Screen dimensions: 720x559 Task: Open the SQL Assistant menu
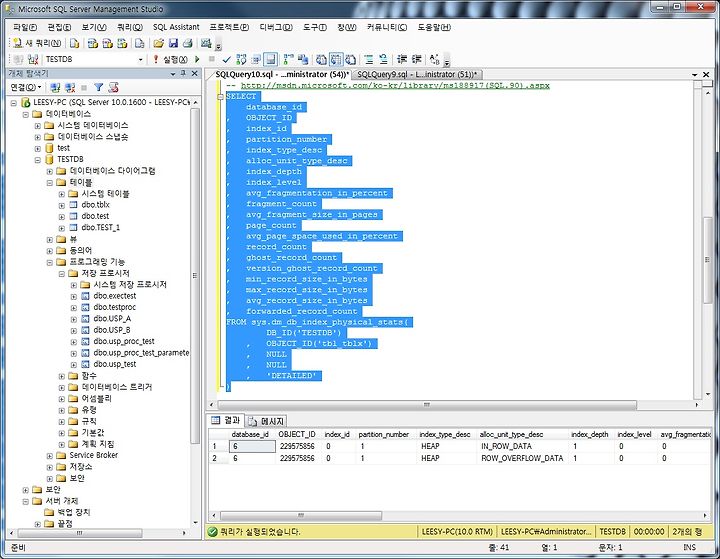tap(176, 27)
